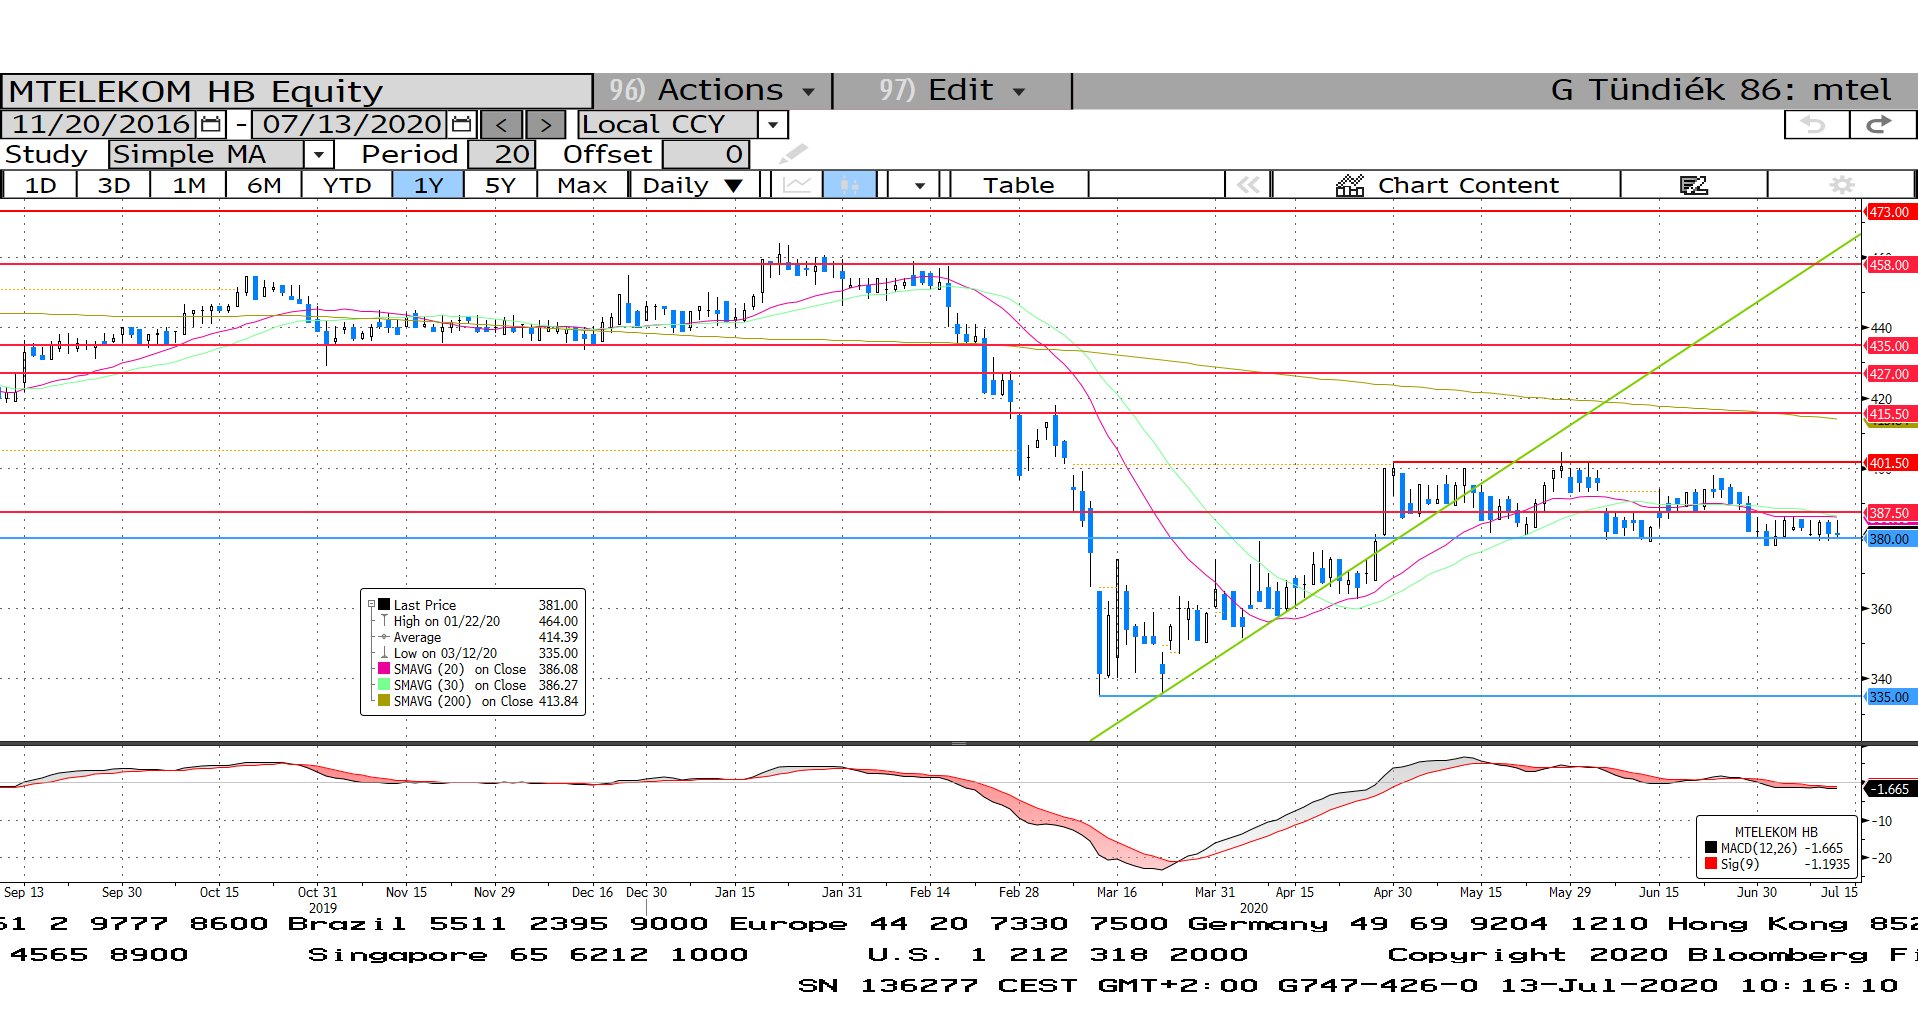This screenshot has width=1918, height=1025.
Task: Select the 458.00 price level label
Action: click(x=1890, y=265)
